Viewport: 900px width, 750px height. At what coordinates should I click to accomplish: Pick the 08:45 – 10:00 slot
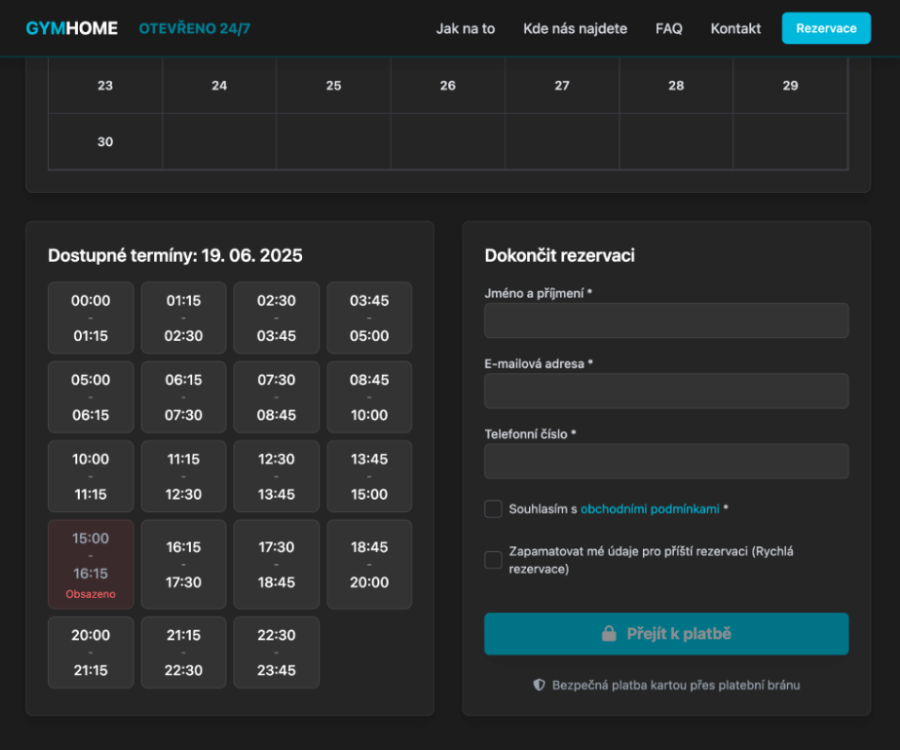tap(369, 397)
